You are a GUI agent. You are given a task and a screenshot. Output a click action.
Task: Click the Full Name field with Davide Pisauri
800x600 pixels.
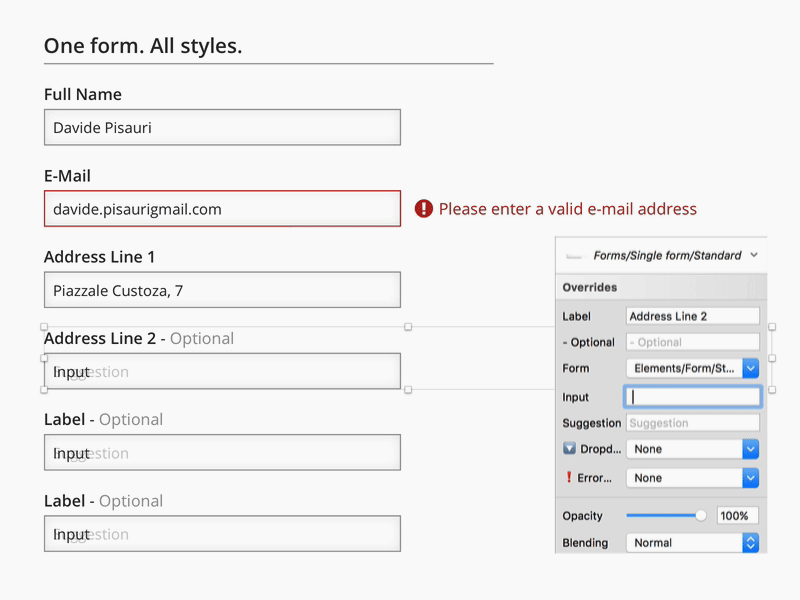(222, 128)
